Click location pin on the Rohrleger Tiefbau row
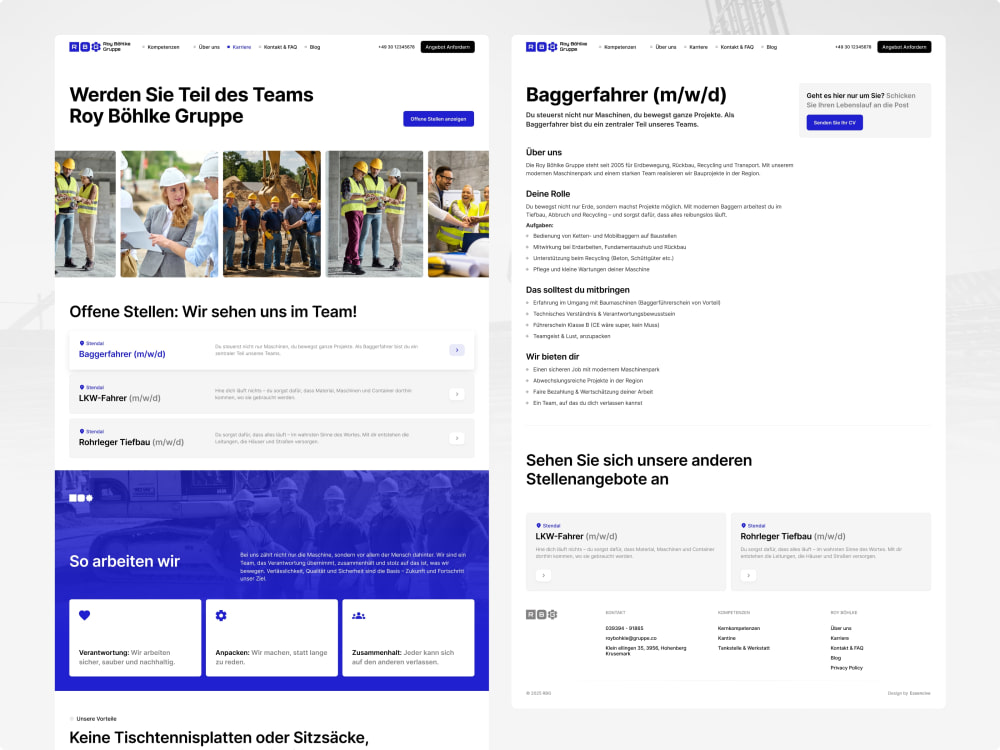 (82, 431)
